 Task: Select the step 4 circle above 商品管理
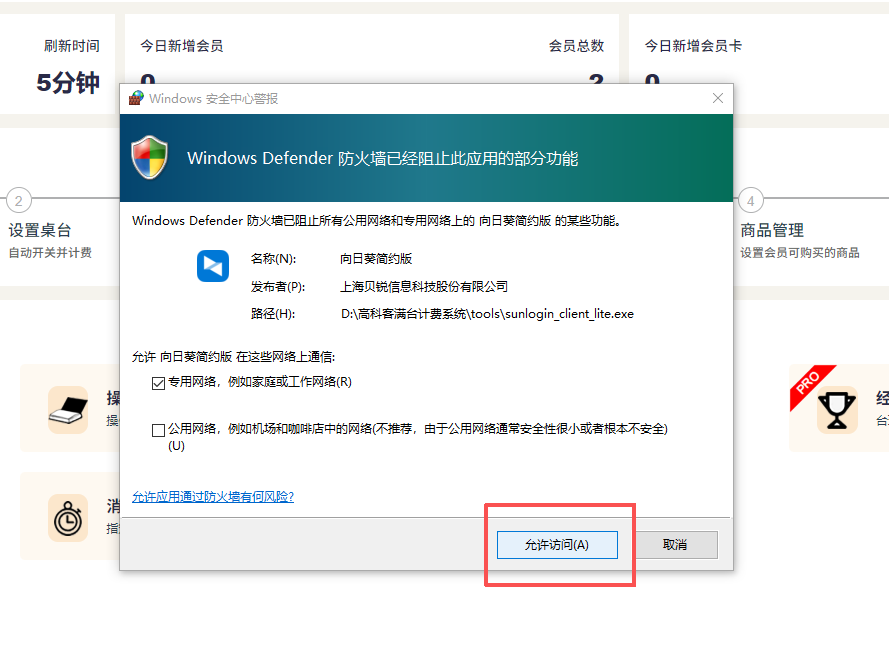[x=750, y=199]
